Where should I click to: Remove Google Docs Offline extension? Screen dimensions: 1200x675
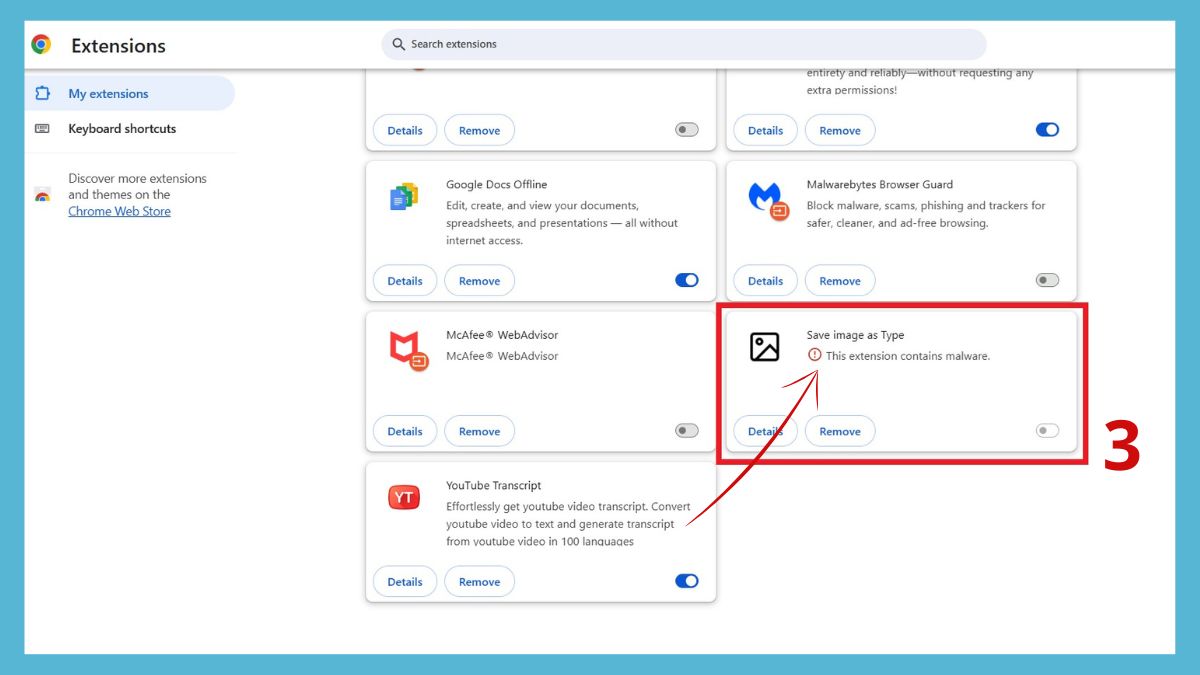tap(479, 281)
